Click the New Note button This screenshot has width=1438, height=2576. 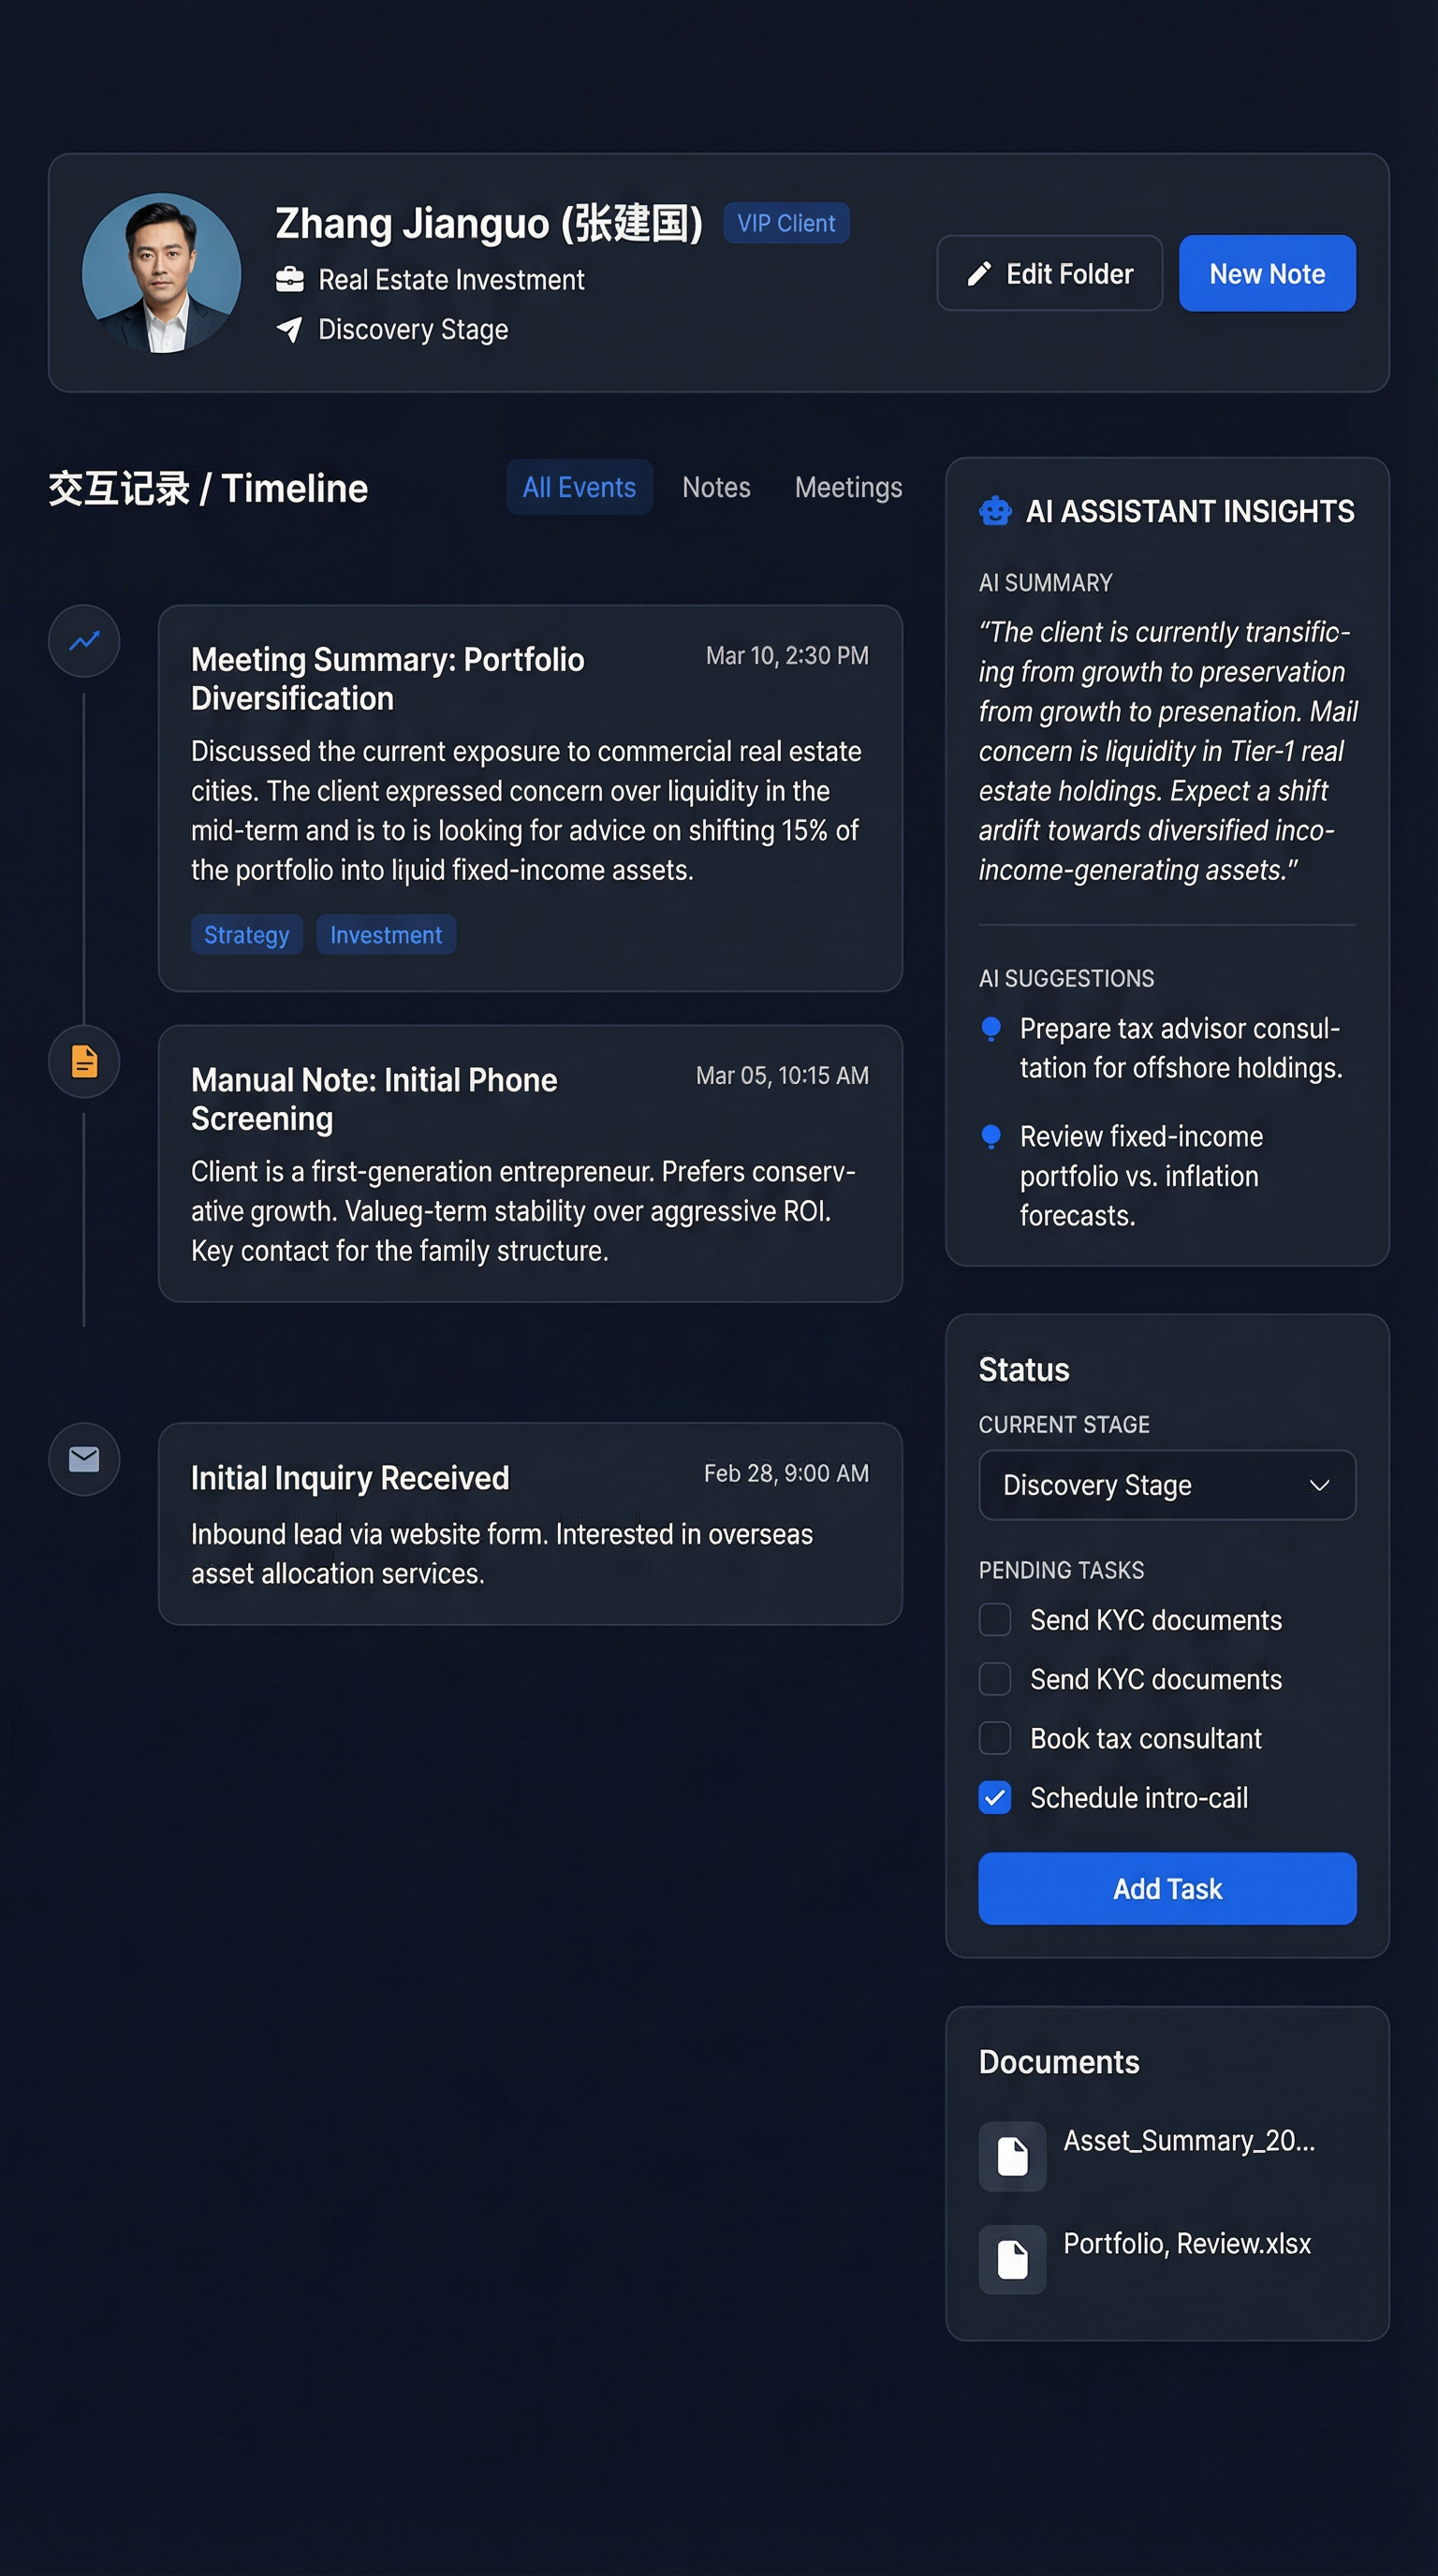point(1266,273)
